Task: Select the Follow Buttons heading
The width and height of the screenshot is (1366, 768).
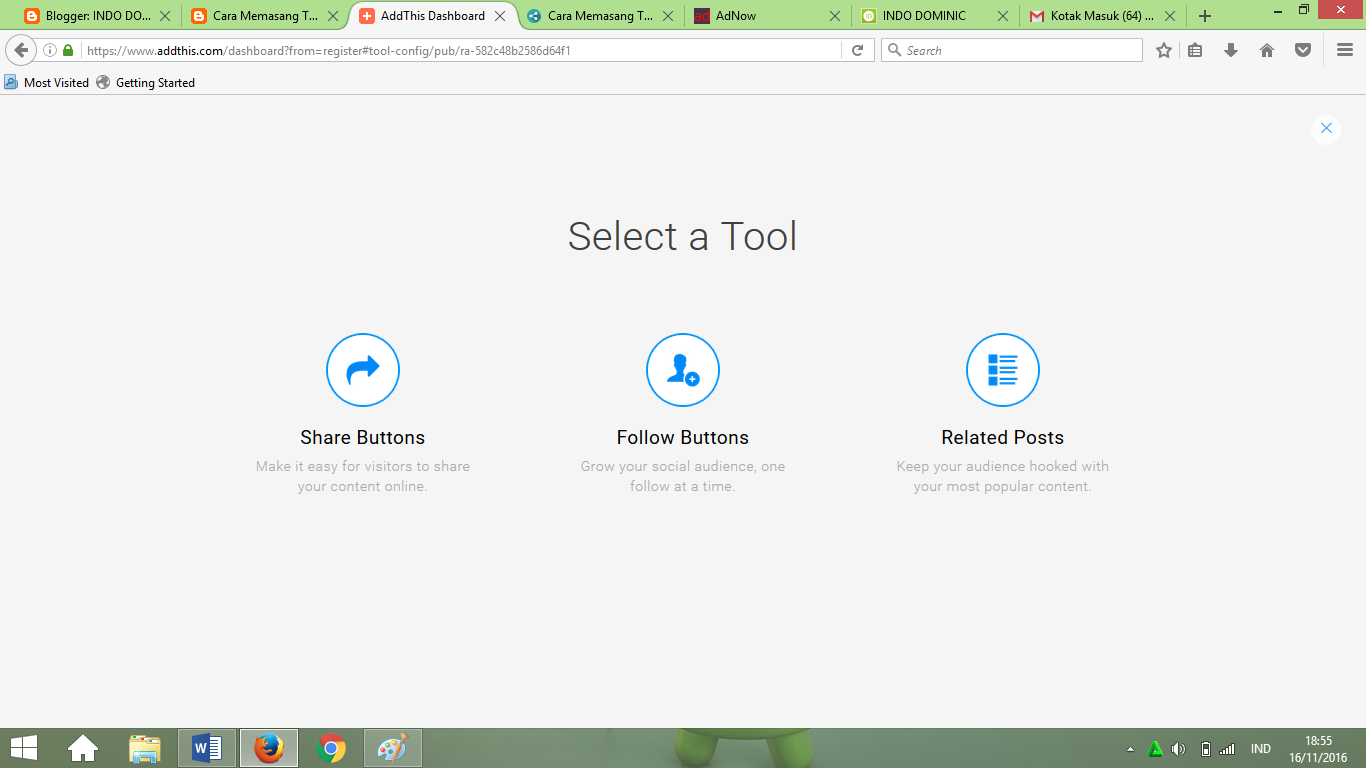Action: 683,437
